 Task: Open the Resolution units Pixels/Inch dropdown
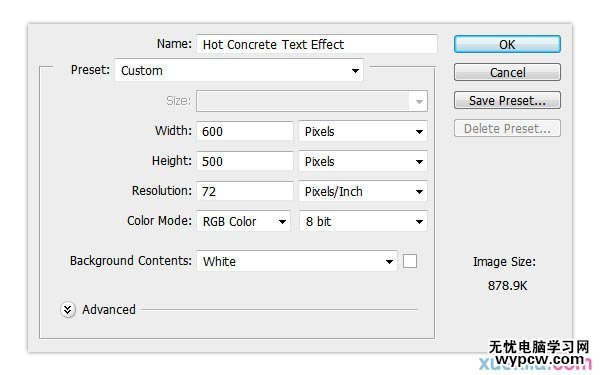pos(363,191)
